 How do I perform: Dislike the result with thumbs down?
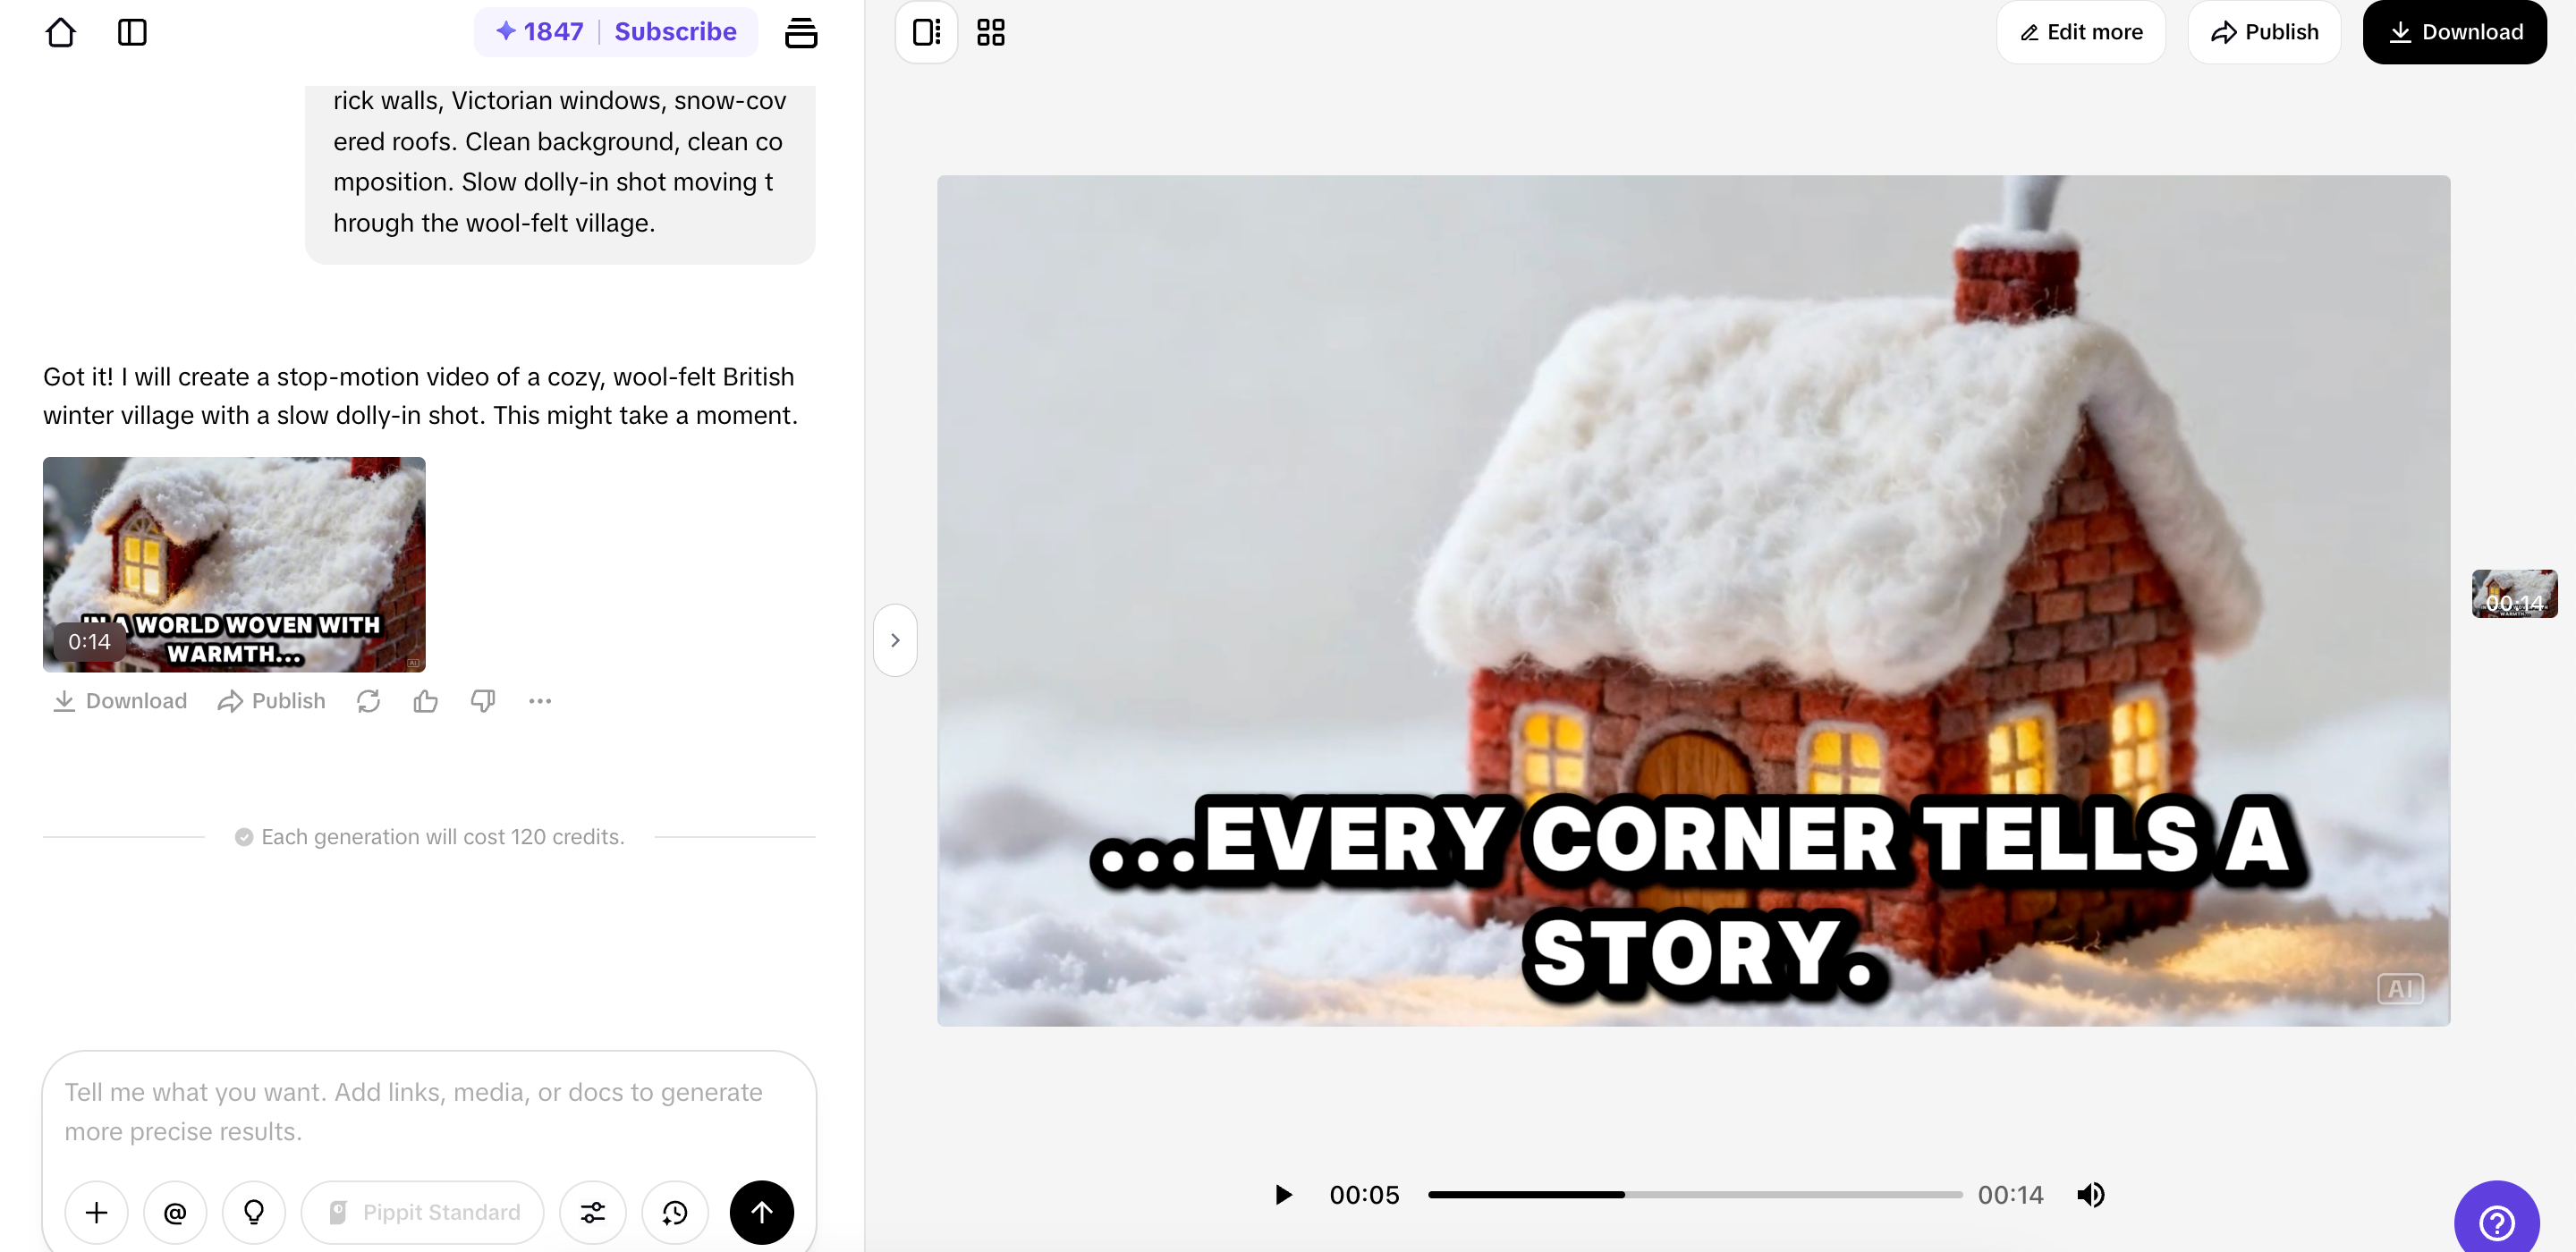pyautogui.click(x=483, y=700)
